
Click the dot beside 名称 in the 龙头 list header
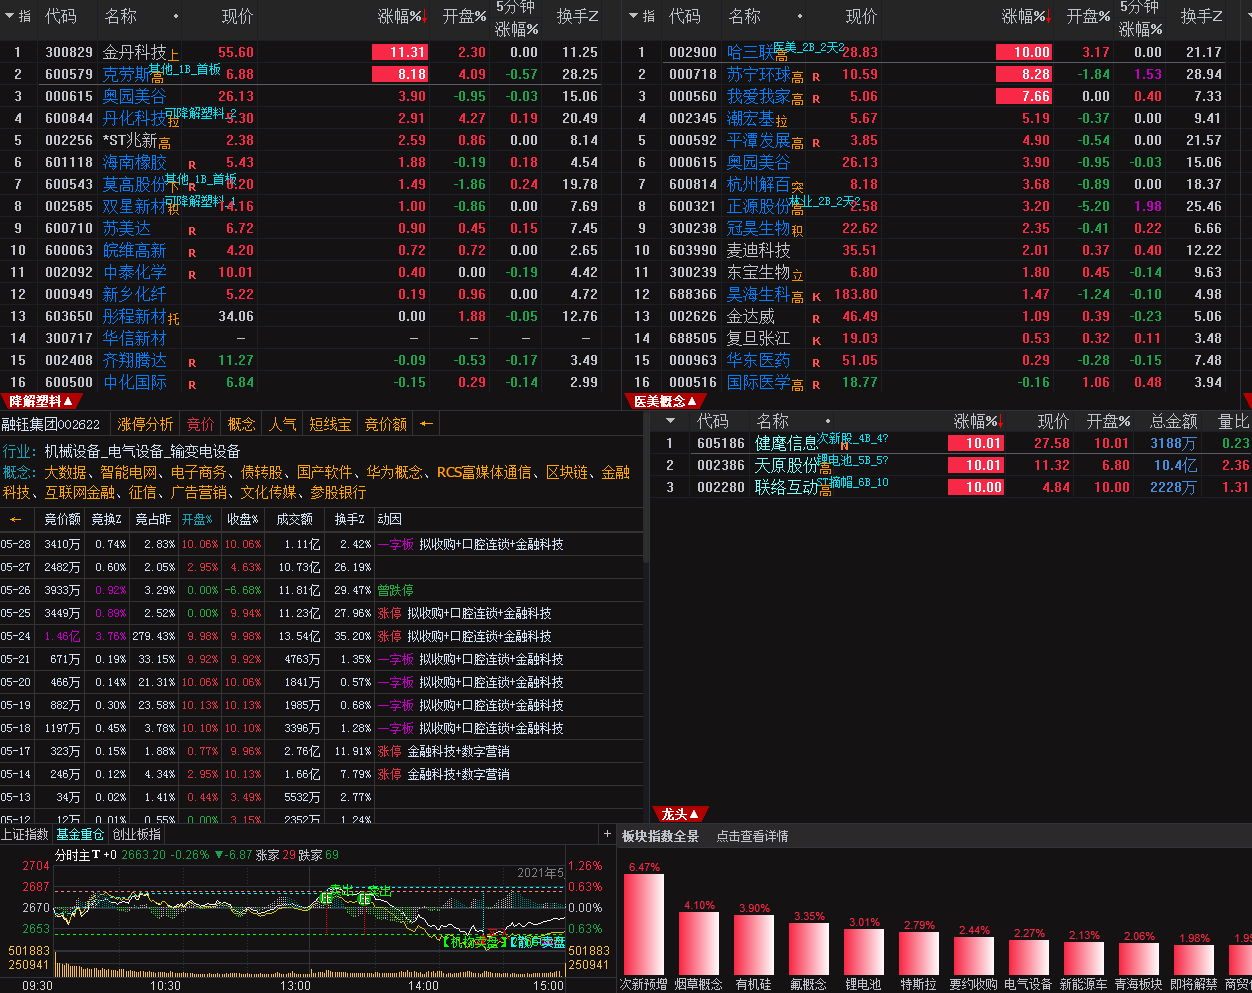(828, 421)
